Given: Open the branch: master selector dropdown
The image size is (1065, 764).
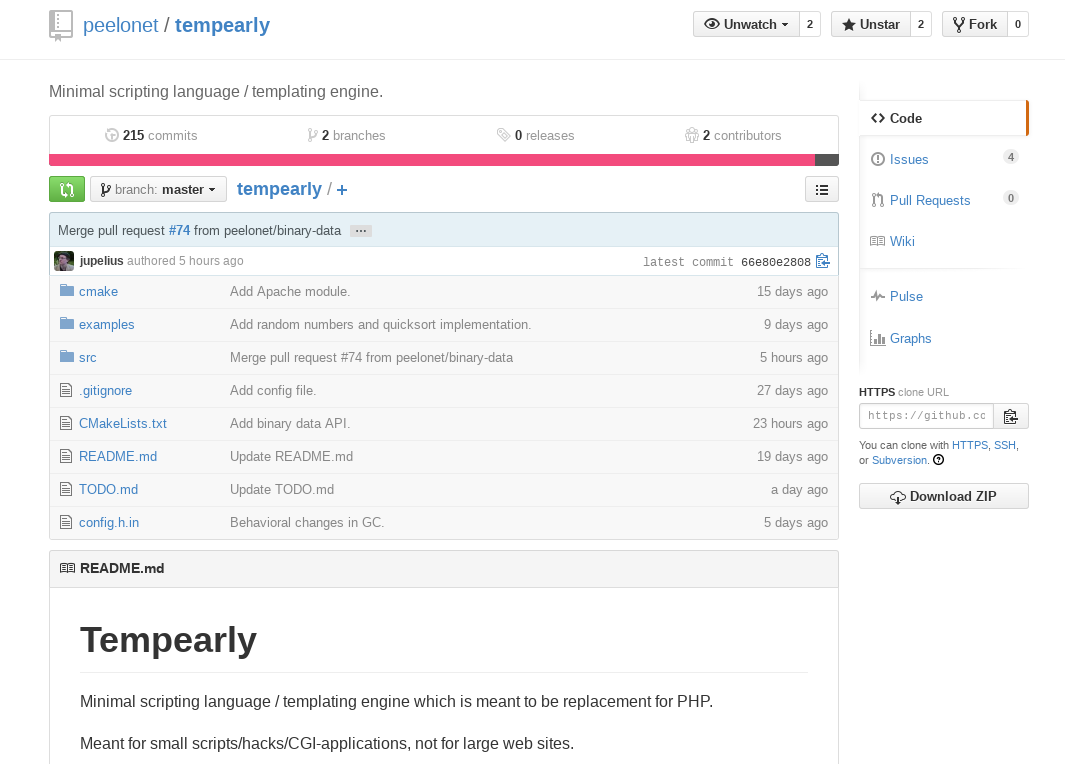Looking at the screenshot, I should [x=158, y=189].
